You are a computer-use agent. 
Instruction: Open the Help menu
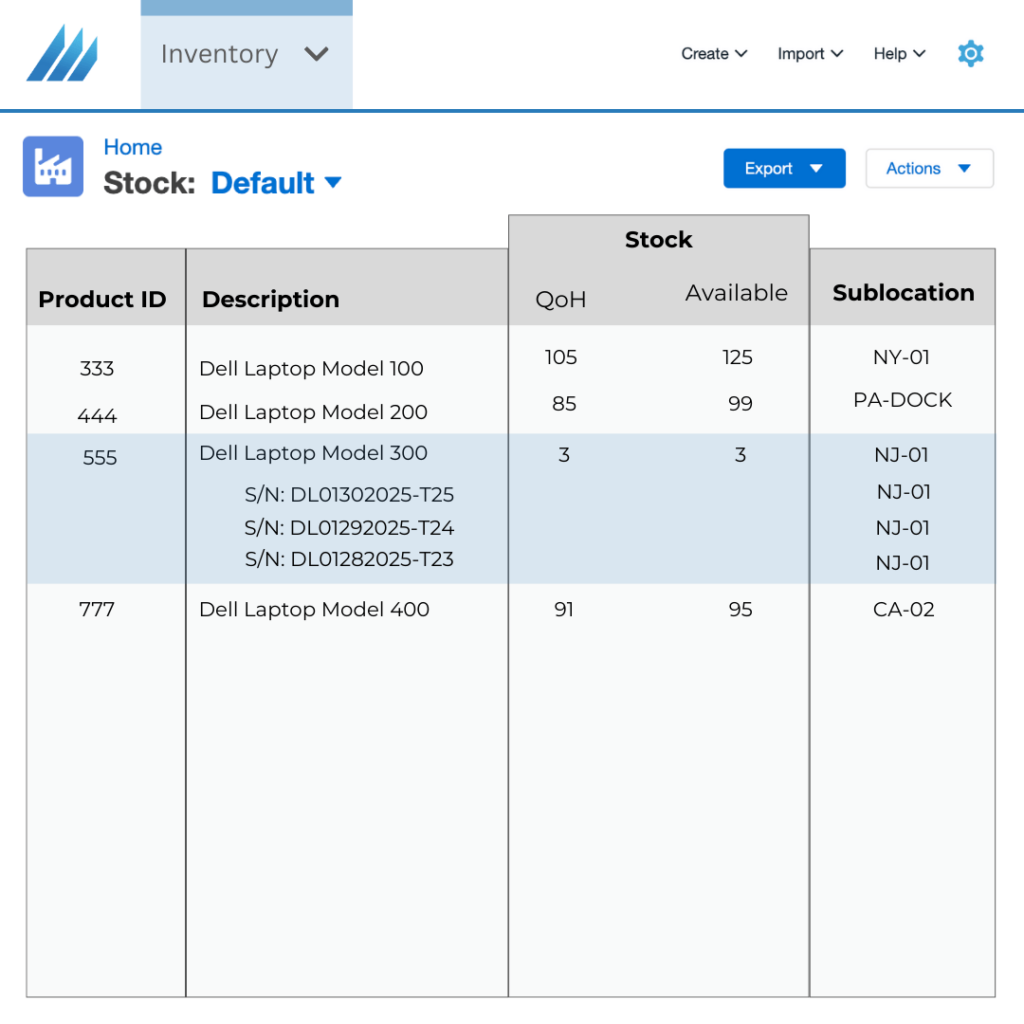(x=897, y=54)
